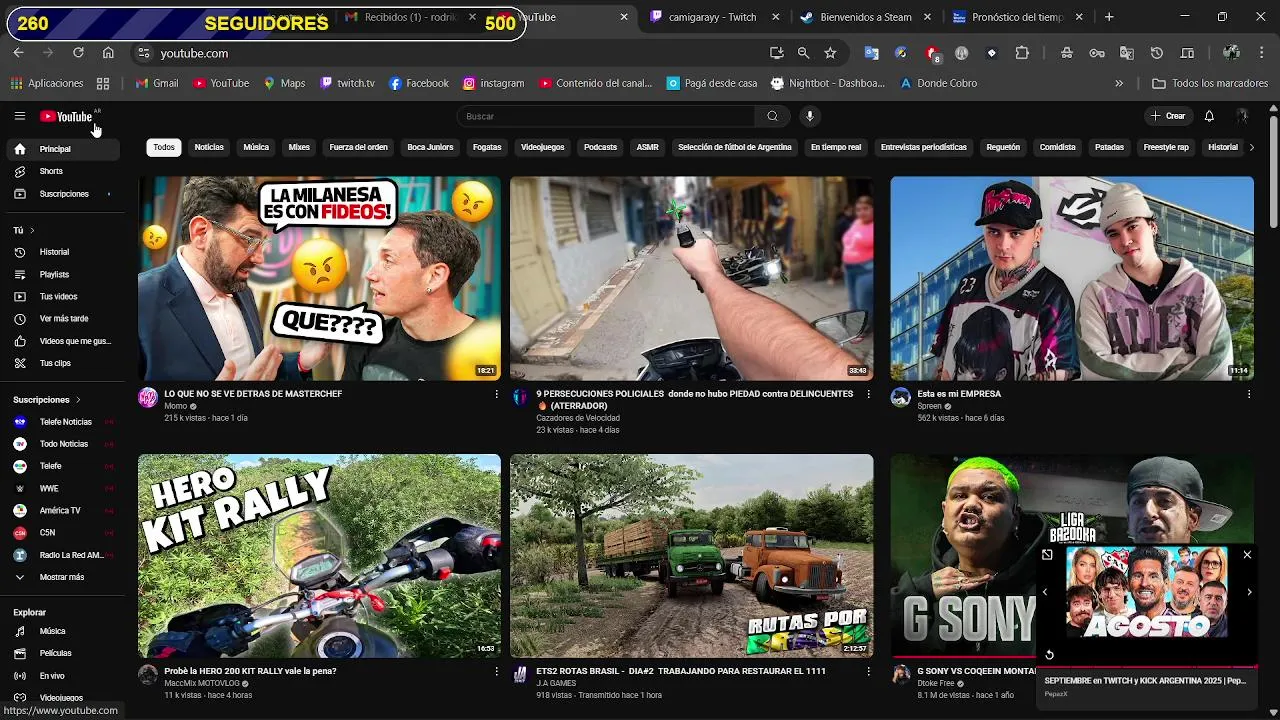Open the C5N subscription channel
The width and height of the screenshot is (1280, 720).
(x=63, y=533)
